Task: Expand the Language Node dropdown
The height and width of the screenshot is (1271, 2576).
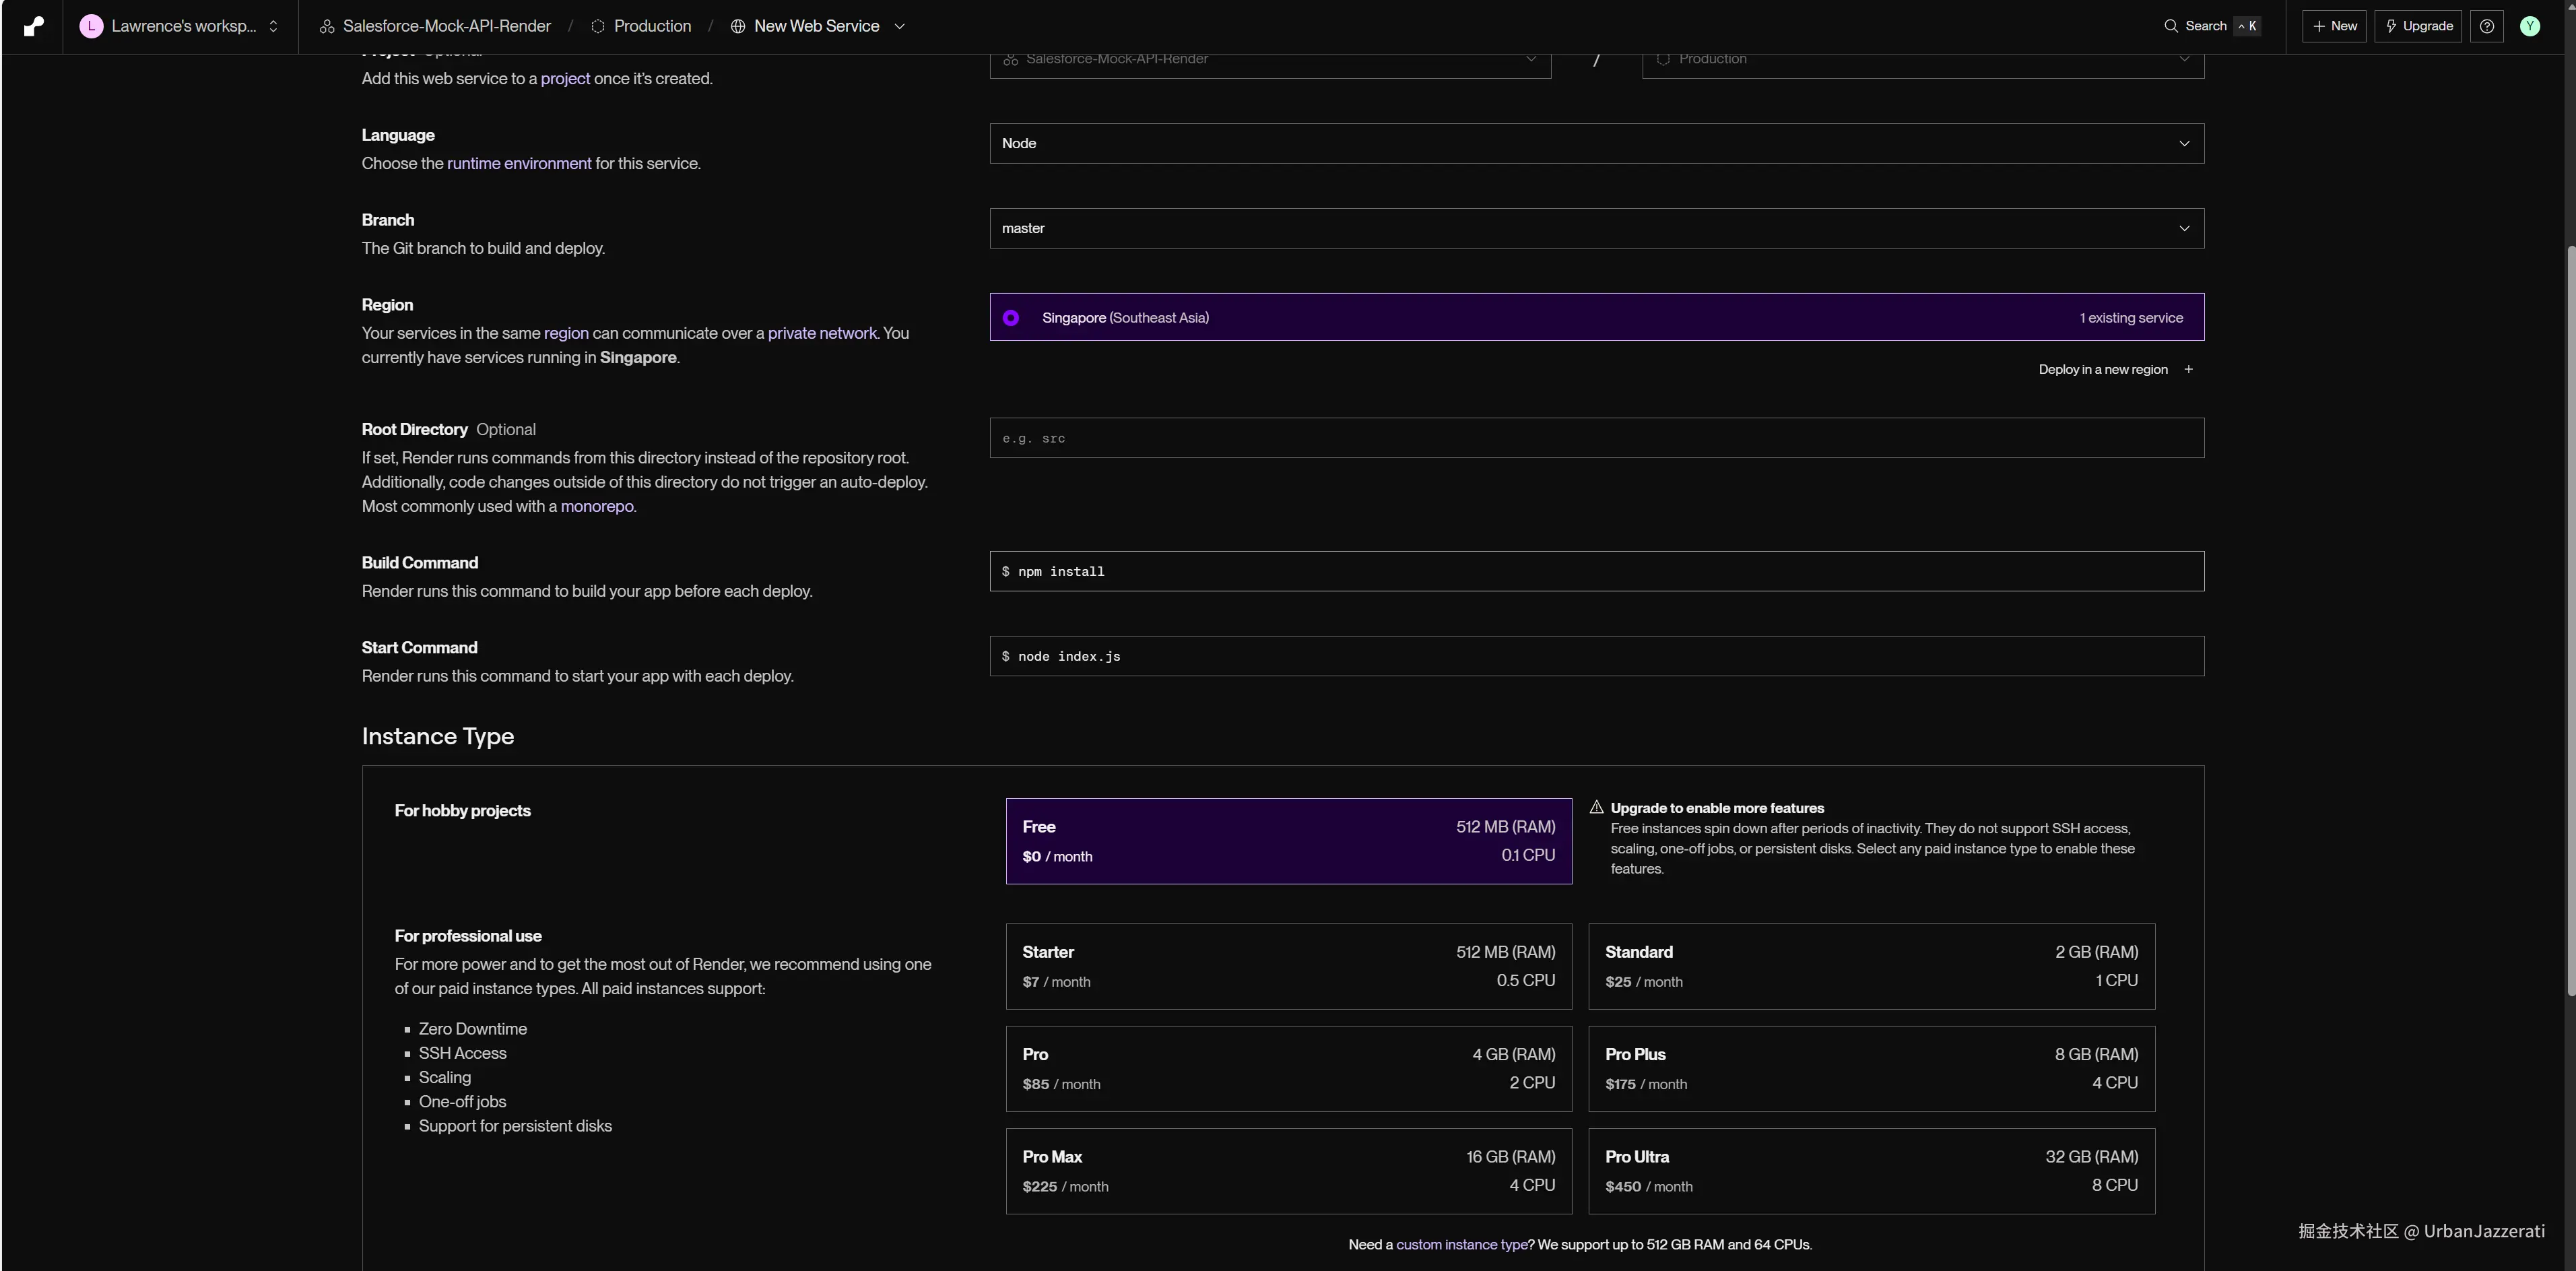Action: (x=1596, y=143)
